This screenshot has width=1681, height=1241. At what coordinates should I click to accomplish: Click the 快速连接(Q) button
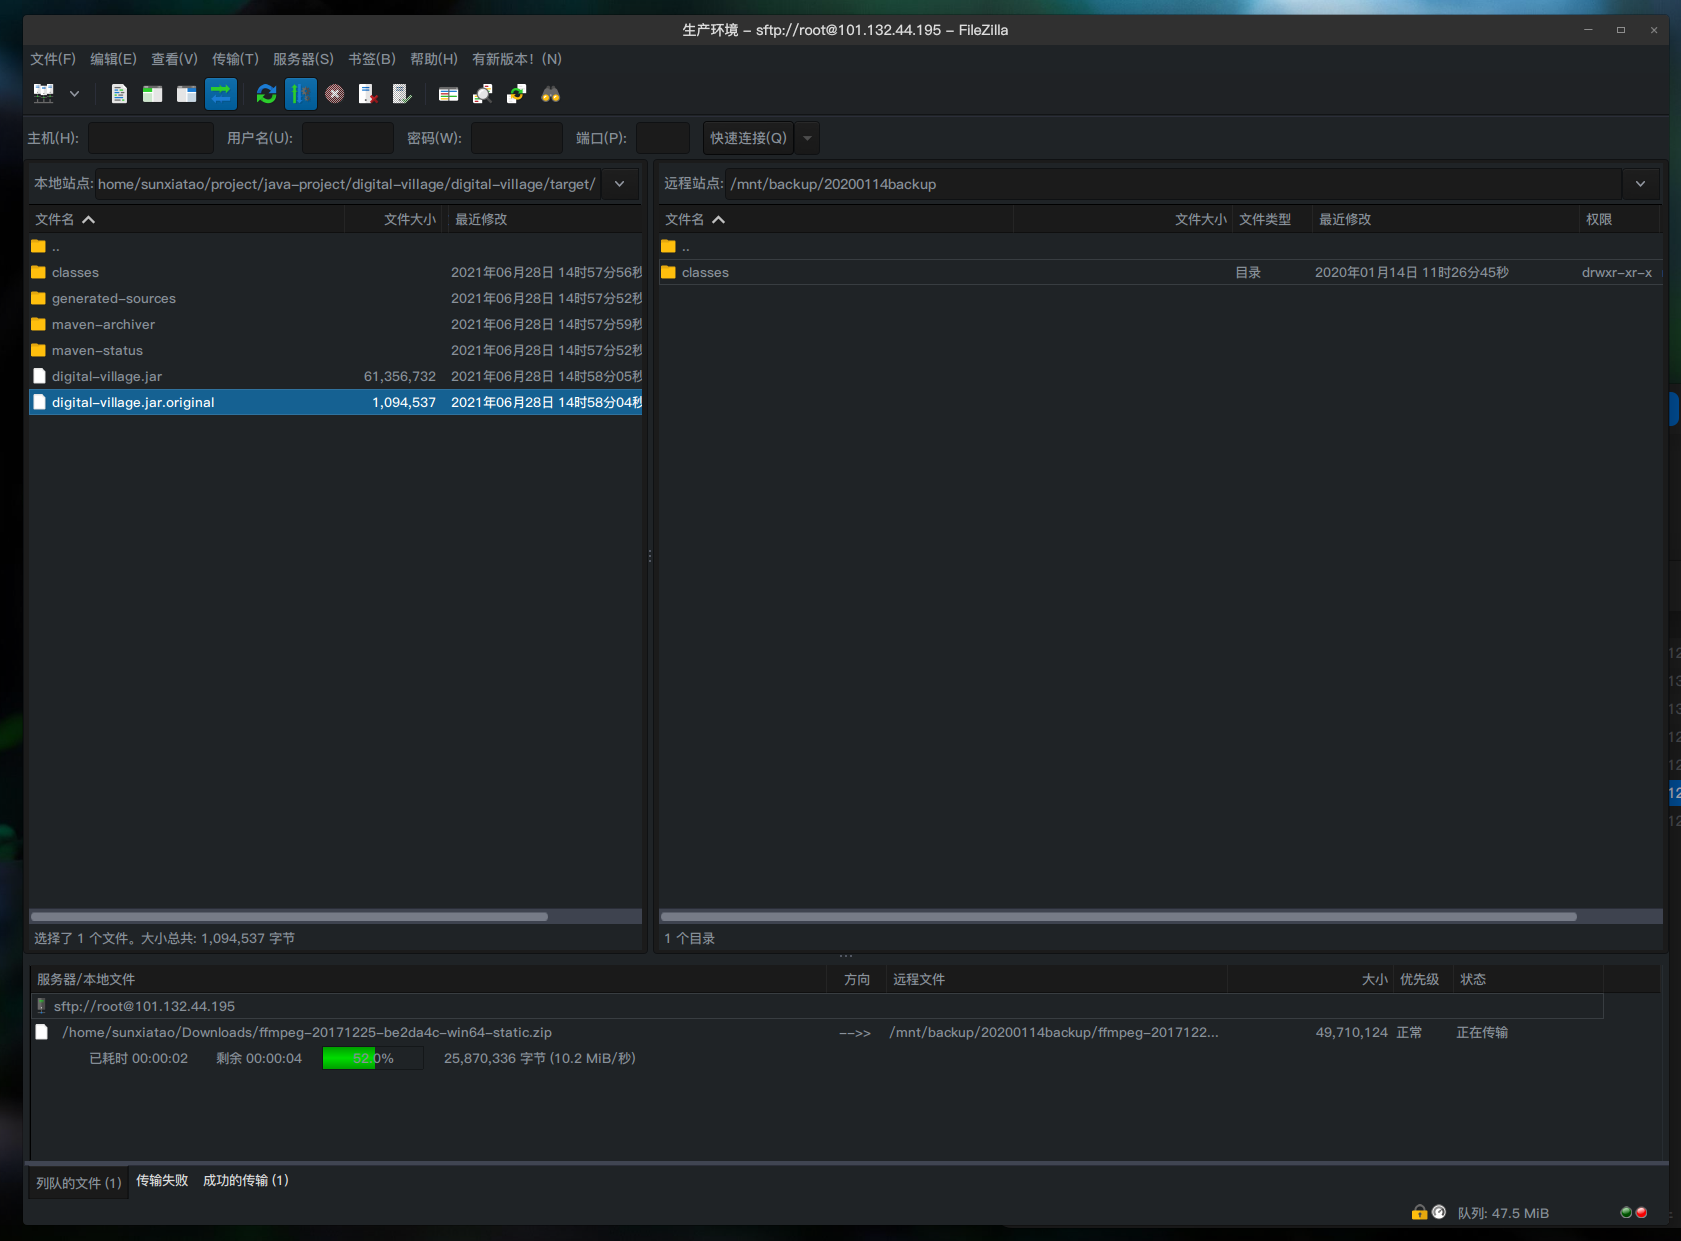tap(748, 138)
